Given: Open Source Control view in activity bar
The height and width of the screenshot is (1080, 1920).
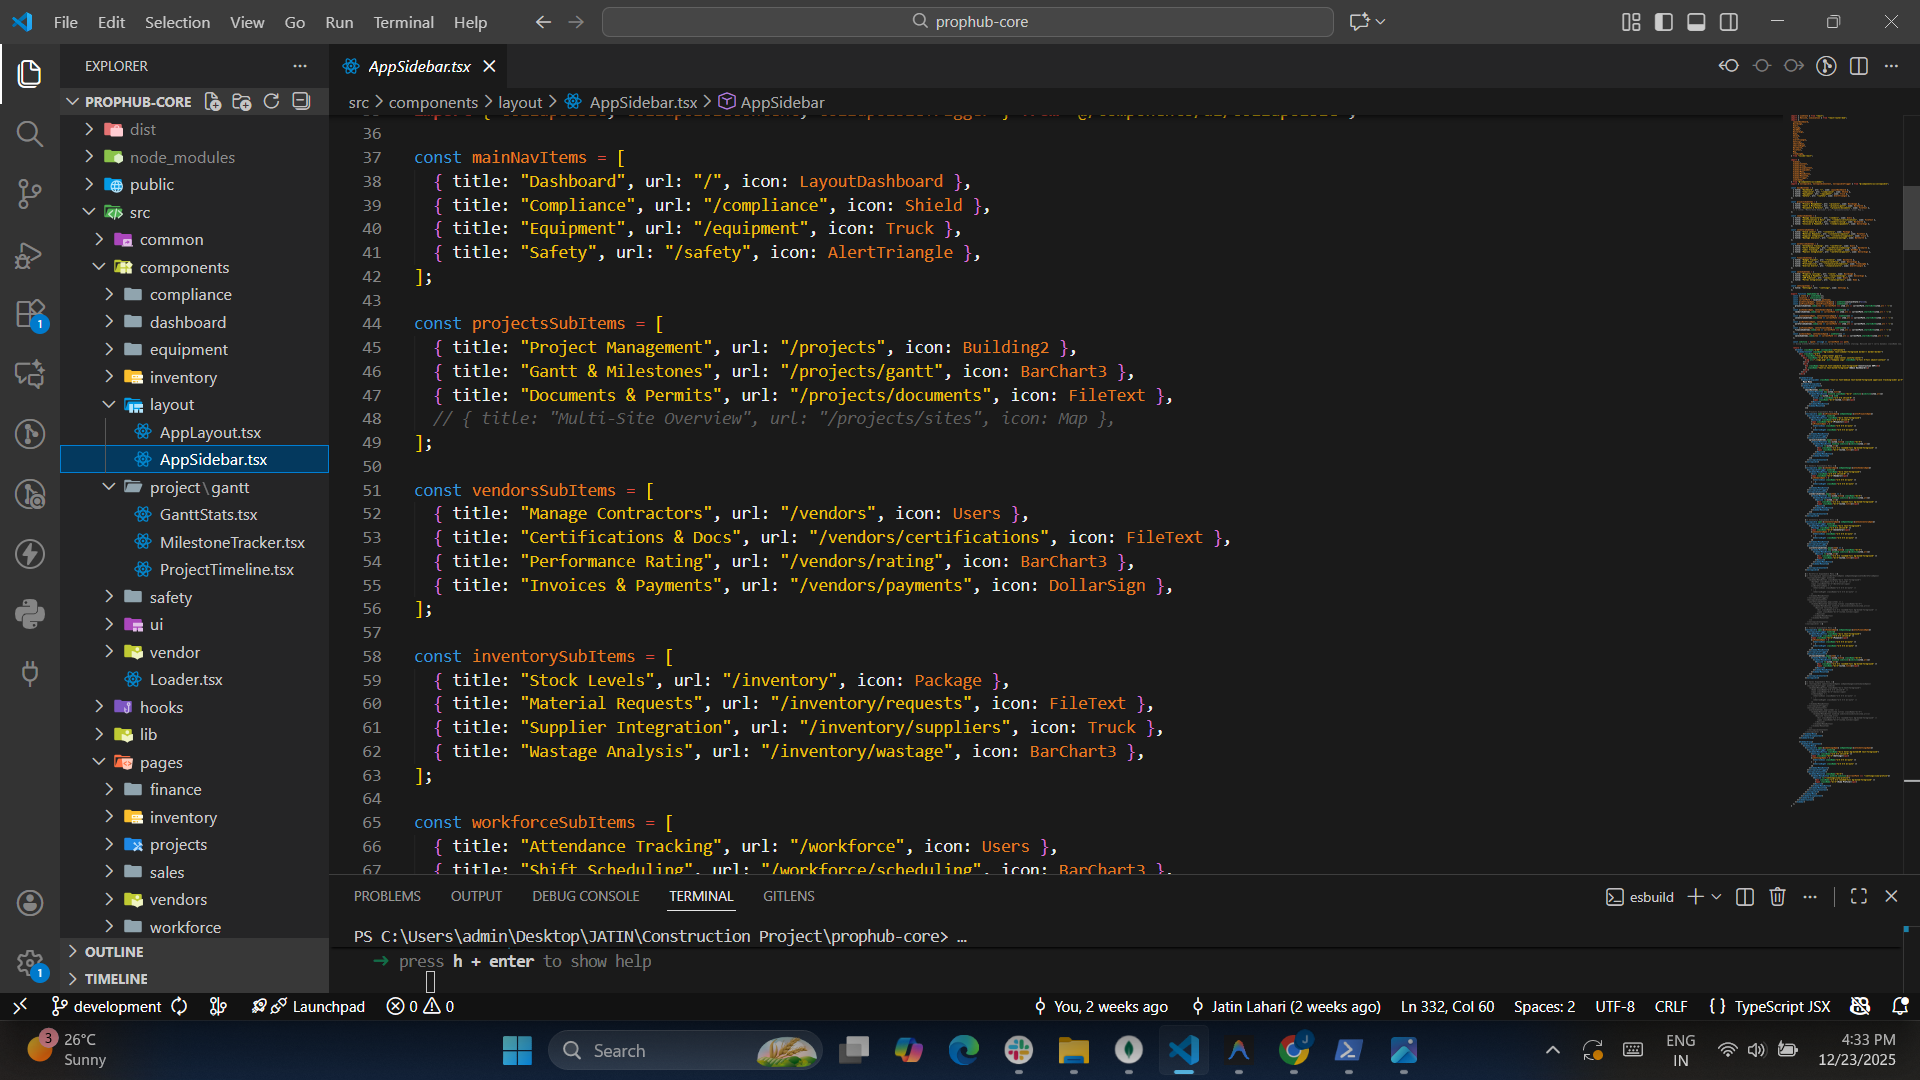Looking at the screenshot, I should pyautogui.click(x=29, y=193).
